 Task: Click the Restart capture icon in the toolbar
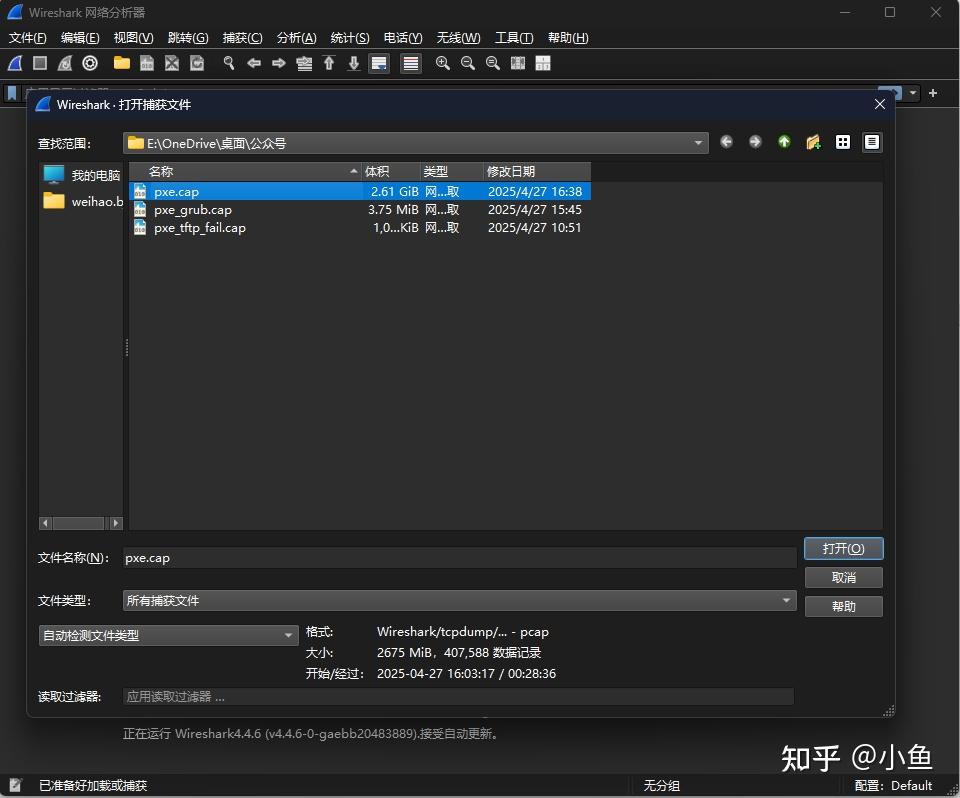[65, 63]
